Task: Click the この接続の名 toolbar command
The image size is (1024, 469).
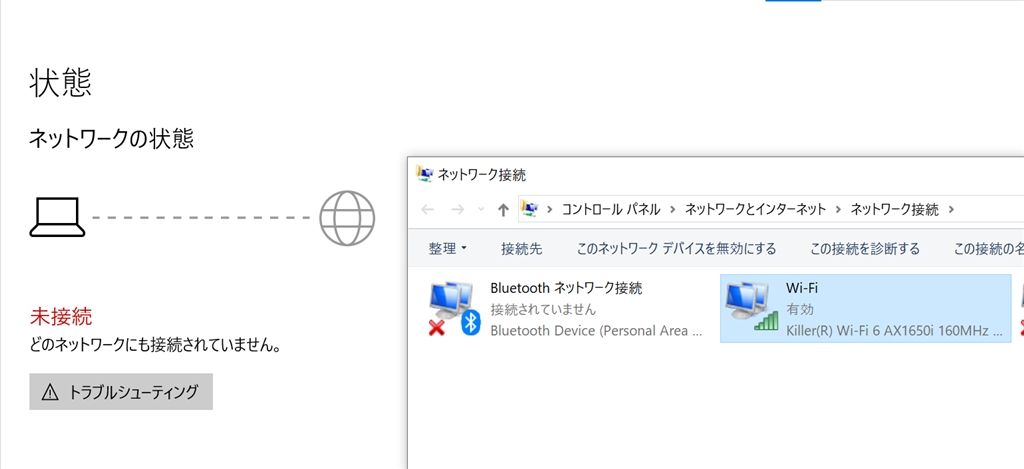Action: 989,248
